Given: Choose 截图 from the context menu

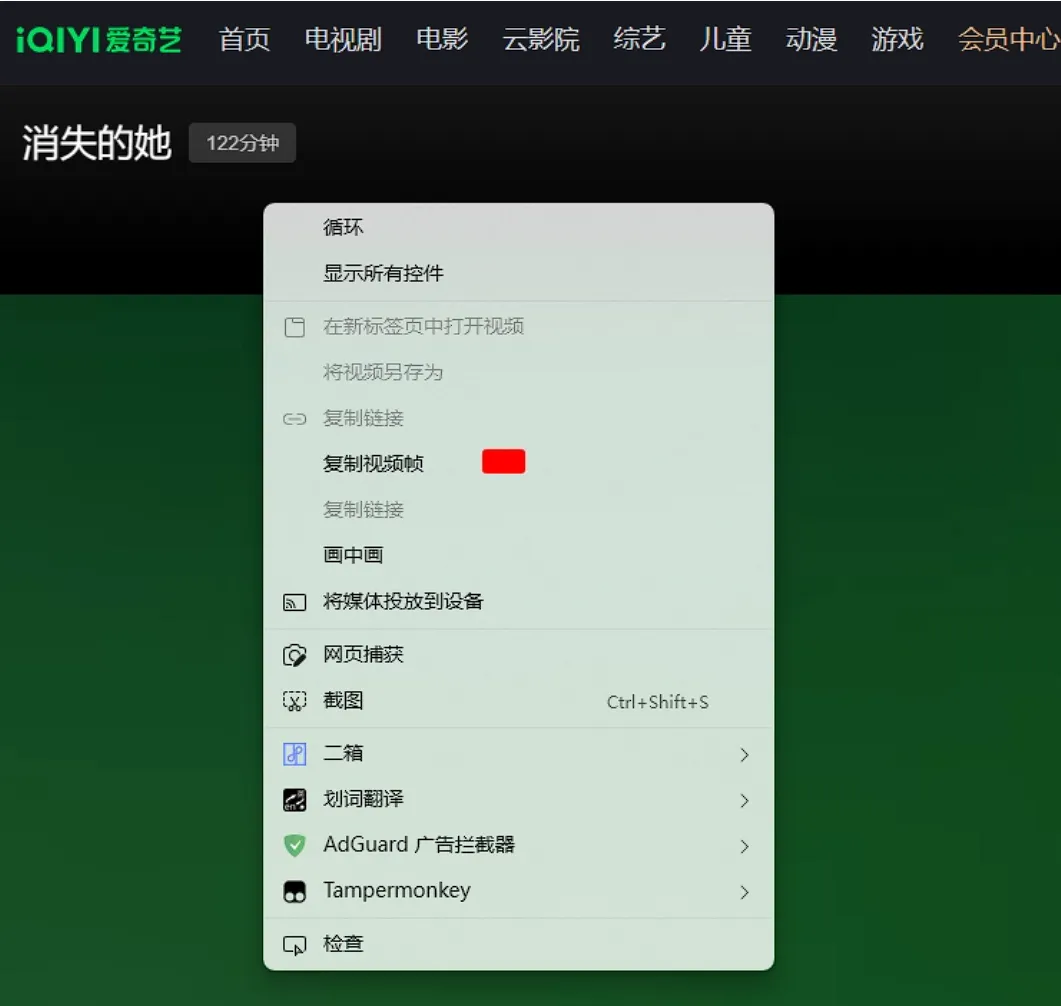Looking at the screenshot, I should (518, 700).
